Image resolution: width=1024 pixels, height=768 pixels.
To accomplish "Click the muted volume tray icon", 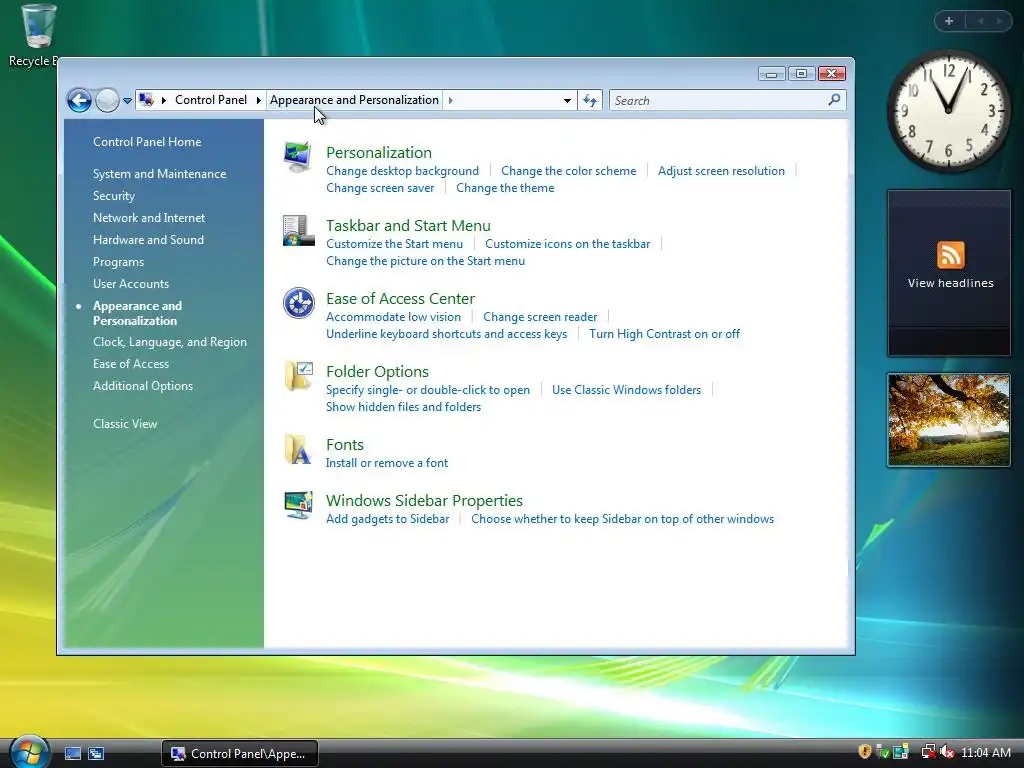I will (948, 752).
